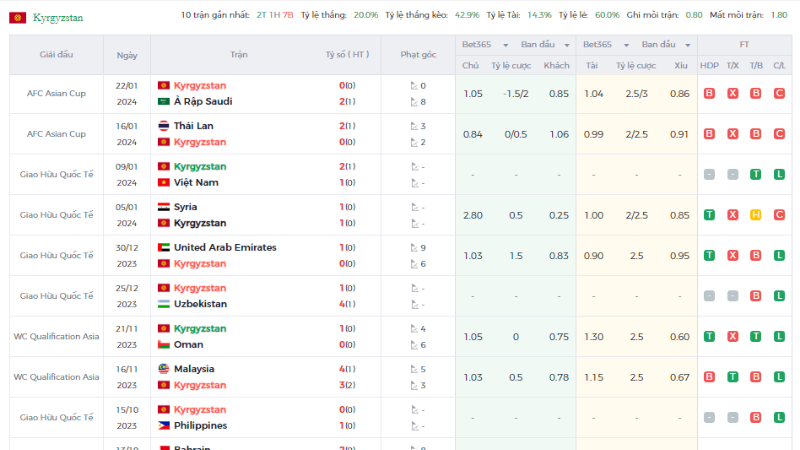
Task: Click the 2T 1H 7B recent record
Action: tap(274, 15)
